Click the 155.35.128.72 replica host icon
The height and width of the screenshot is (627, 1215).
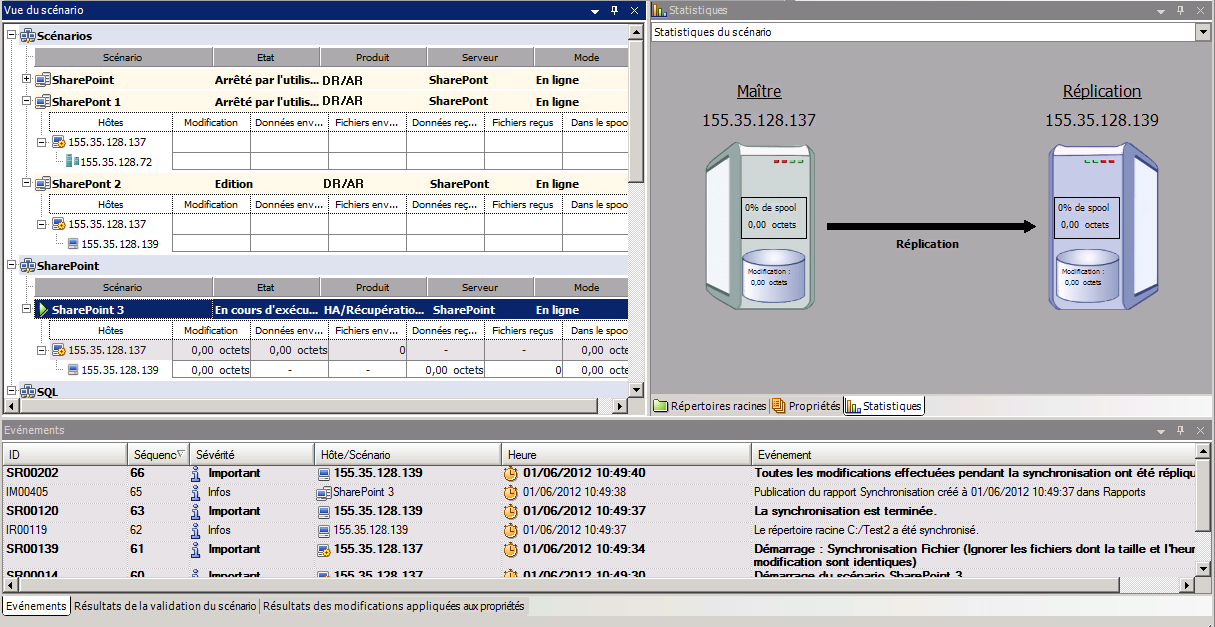coord(72,161)
